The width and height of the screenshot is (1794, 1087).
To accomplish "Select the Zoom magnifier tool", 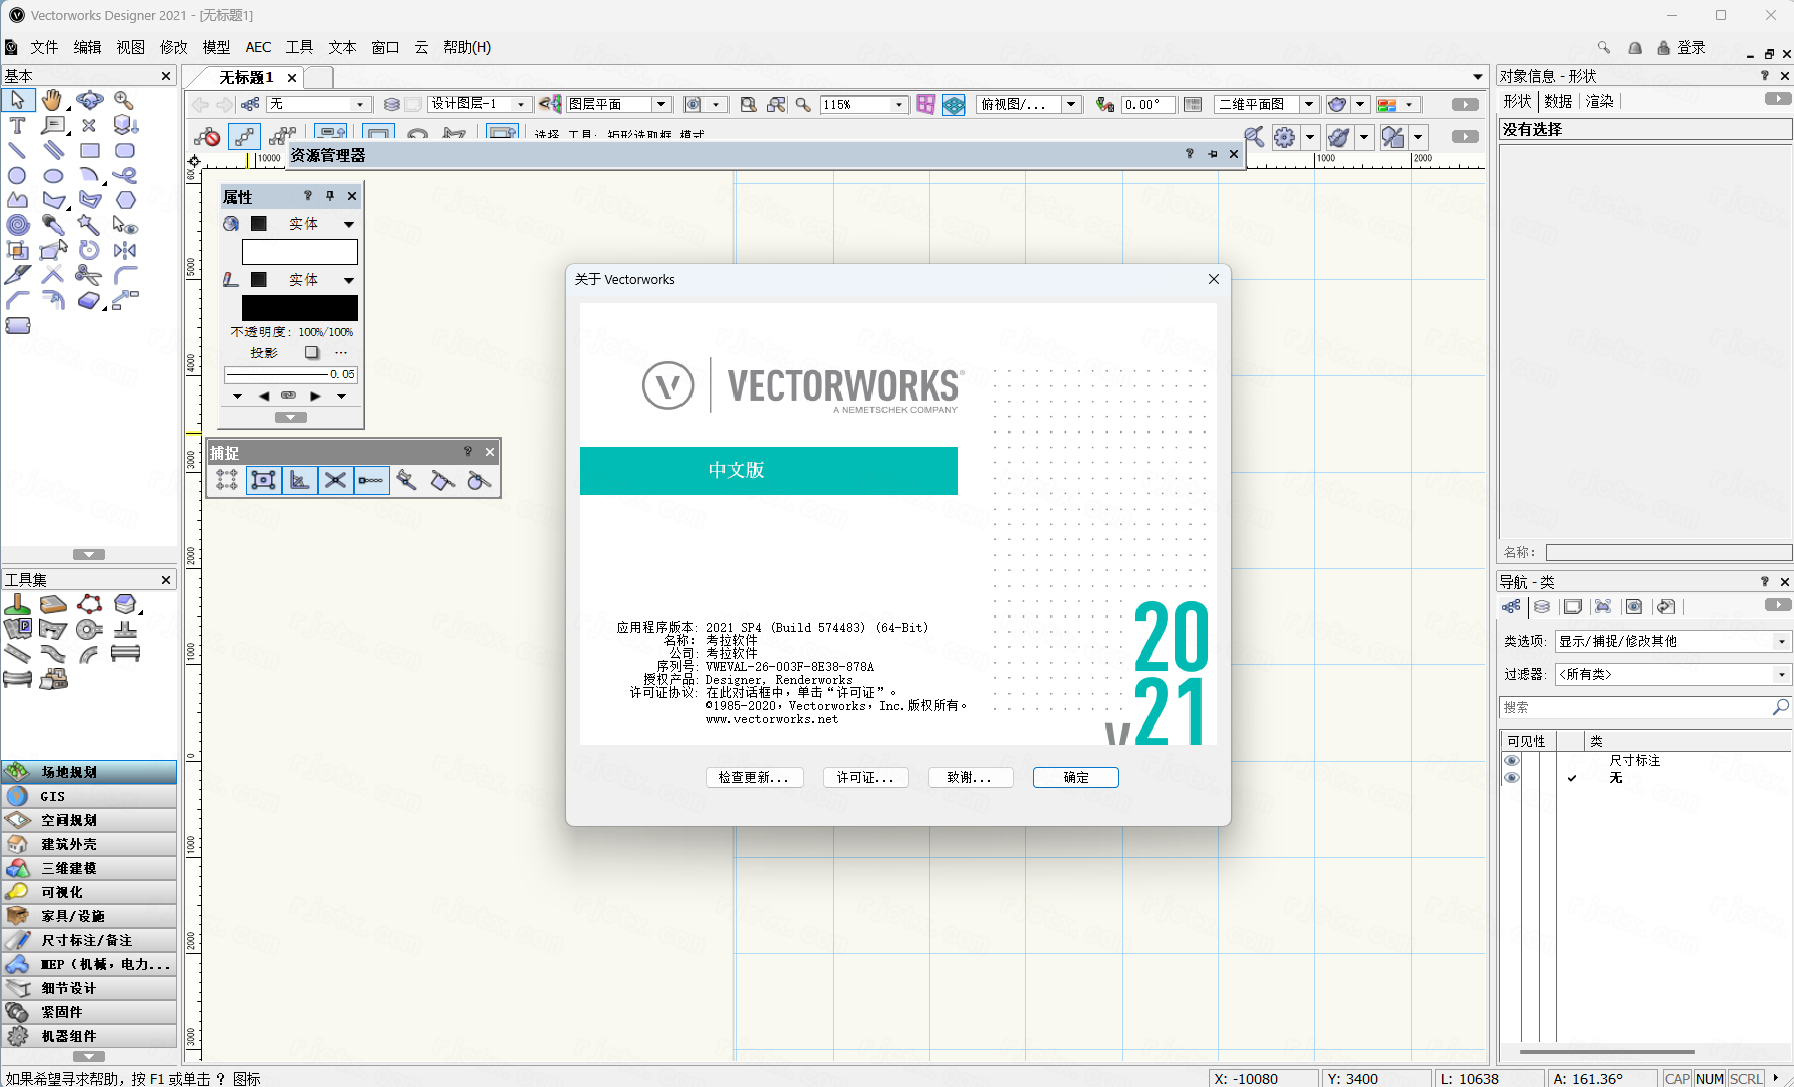I will coord(124,101).
